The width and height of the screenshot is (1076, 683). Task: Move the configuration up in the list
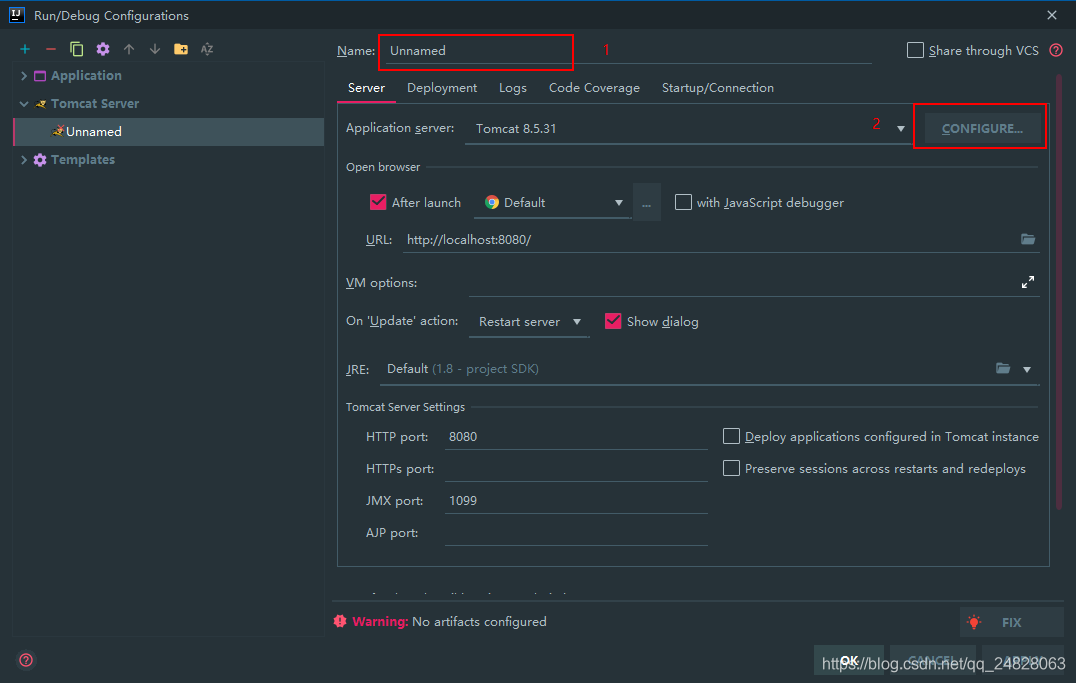click(129, 49)
